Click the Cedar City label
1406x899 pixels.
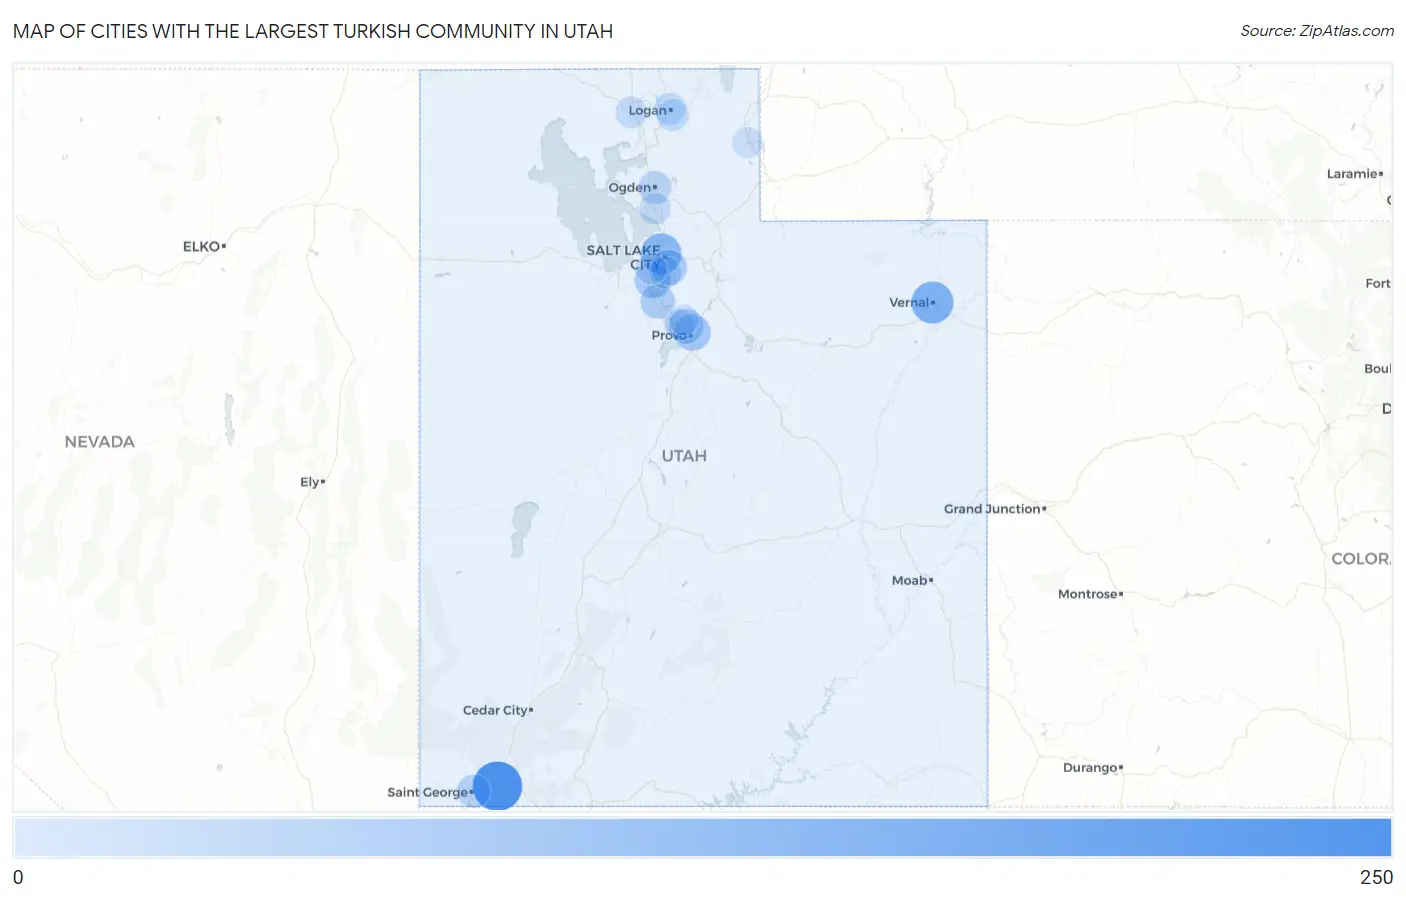coord(495,710)
